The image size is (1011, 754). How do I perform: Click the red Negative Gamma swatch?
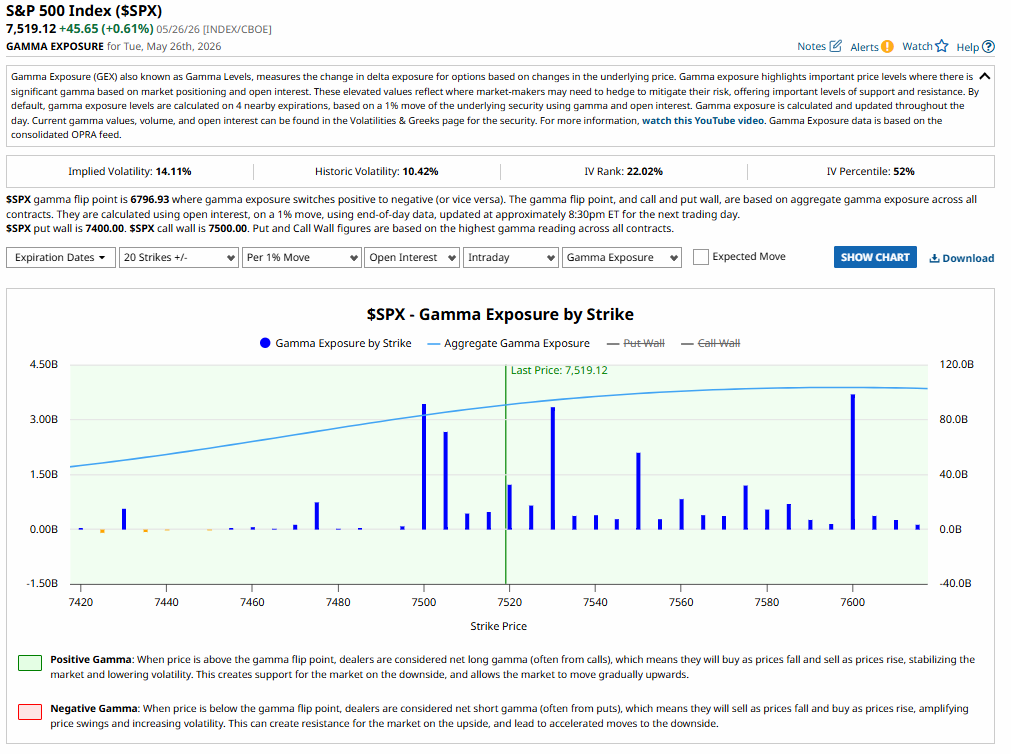coord(30,712)
